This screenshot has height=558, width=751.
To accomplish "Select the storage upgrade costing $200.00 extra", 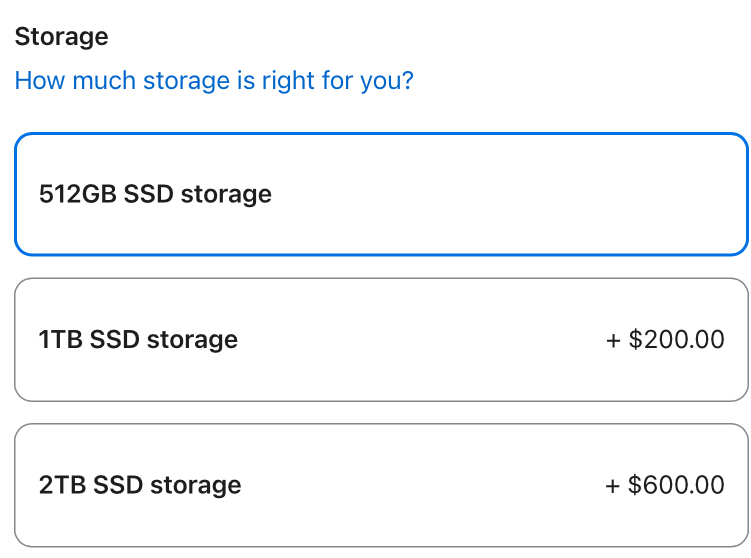I will [x=381, y=340].
